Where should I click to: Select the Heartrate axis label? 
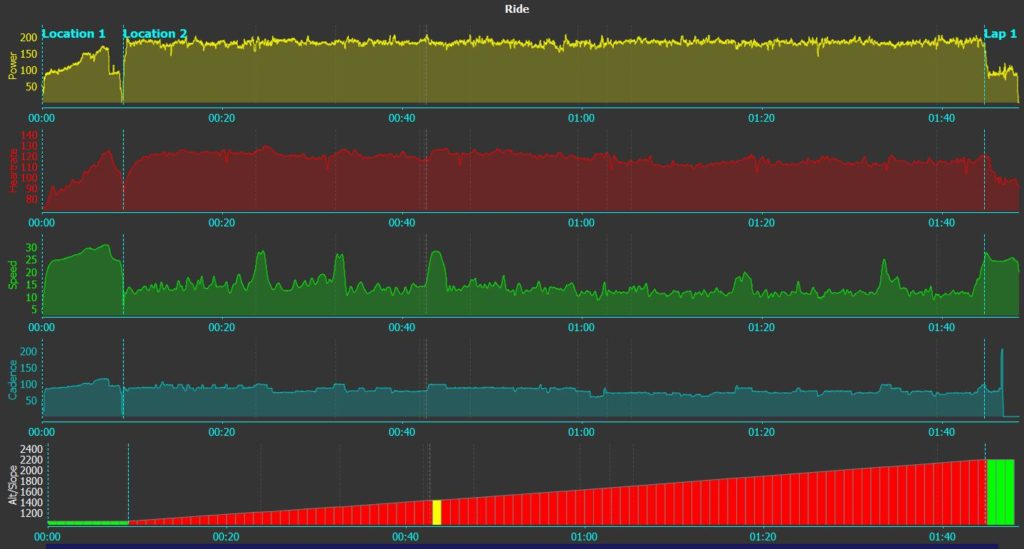(12, 172)
